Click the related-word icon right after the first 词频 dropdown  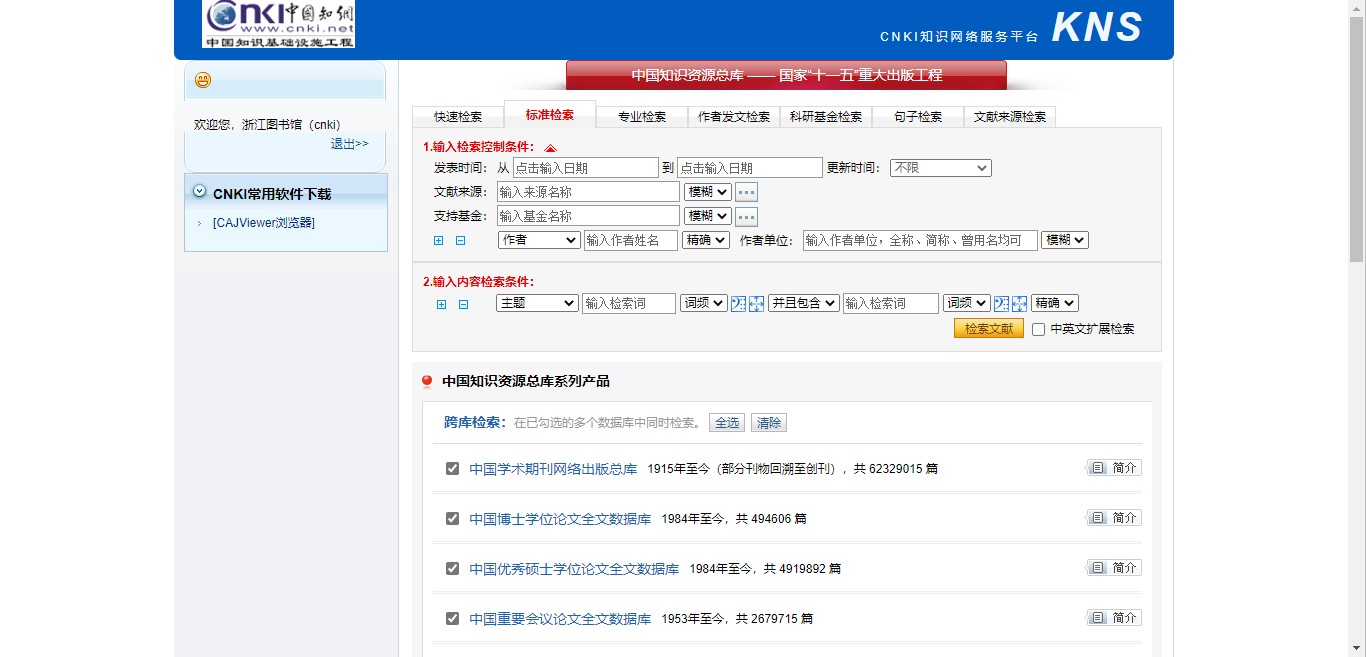click(x=738, y=304)
